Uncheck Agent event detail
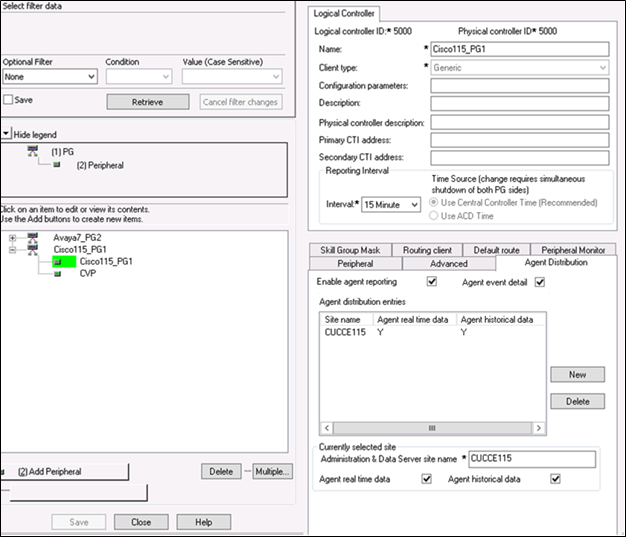Screen dimensions: 626x537 click(540, 282)
